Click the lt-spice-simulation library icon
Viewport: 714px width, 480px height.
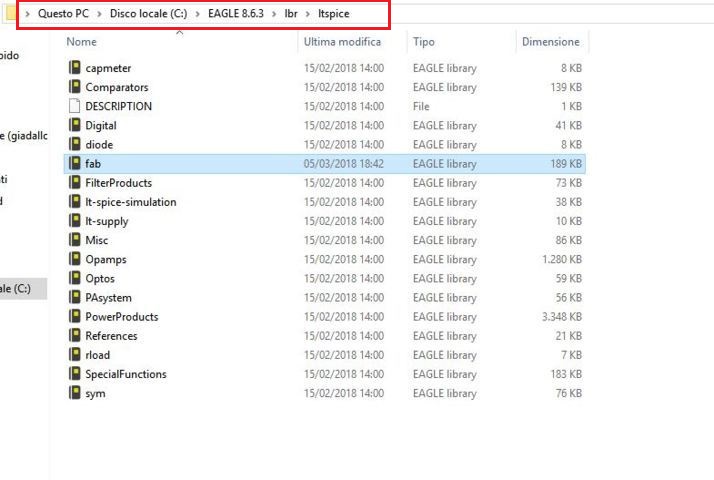(75, 201)
